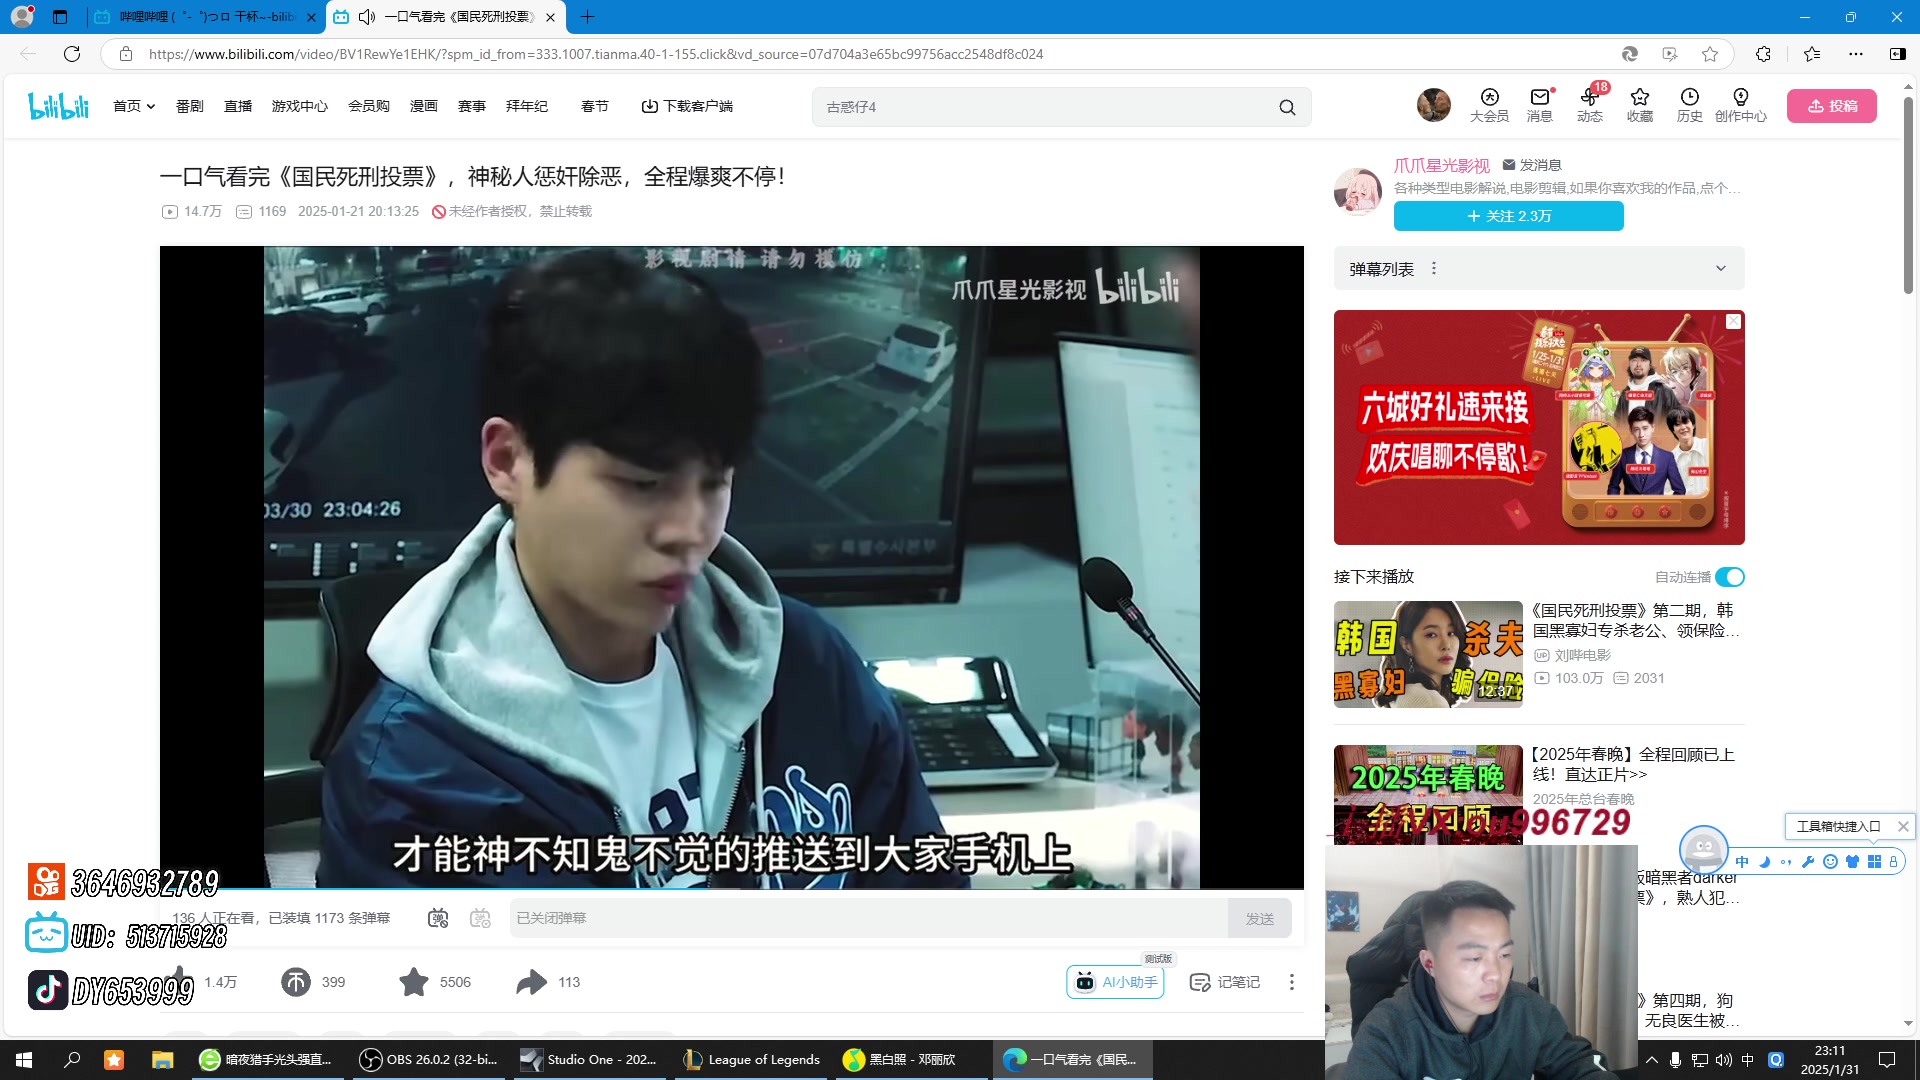Open the bilibili logo home link
This screenshot has height=1080, width=1920.
[x=58, y=105]
